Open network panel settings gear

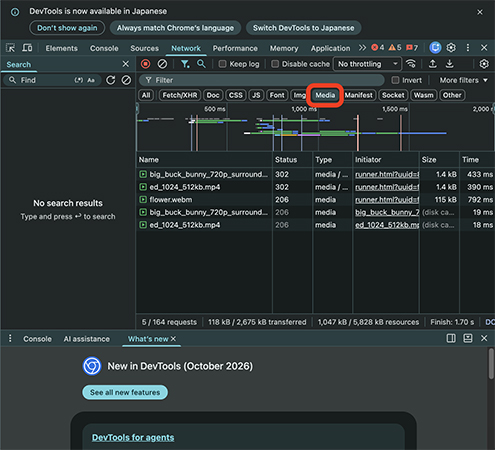click(x=484, y=64)
